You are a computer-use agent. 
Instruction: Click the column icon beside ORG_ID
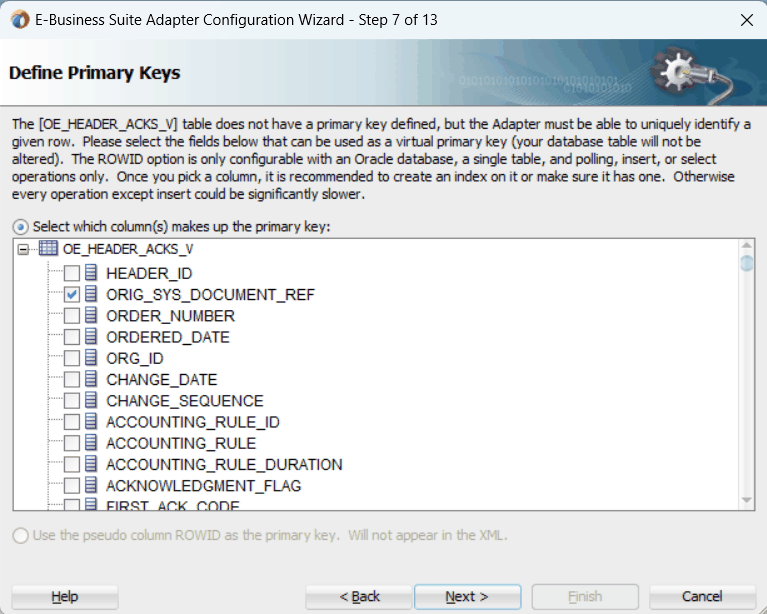[x=91, y=358]
